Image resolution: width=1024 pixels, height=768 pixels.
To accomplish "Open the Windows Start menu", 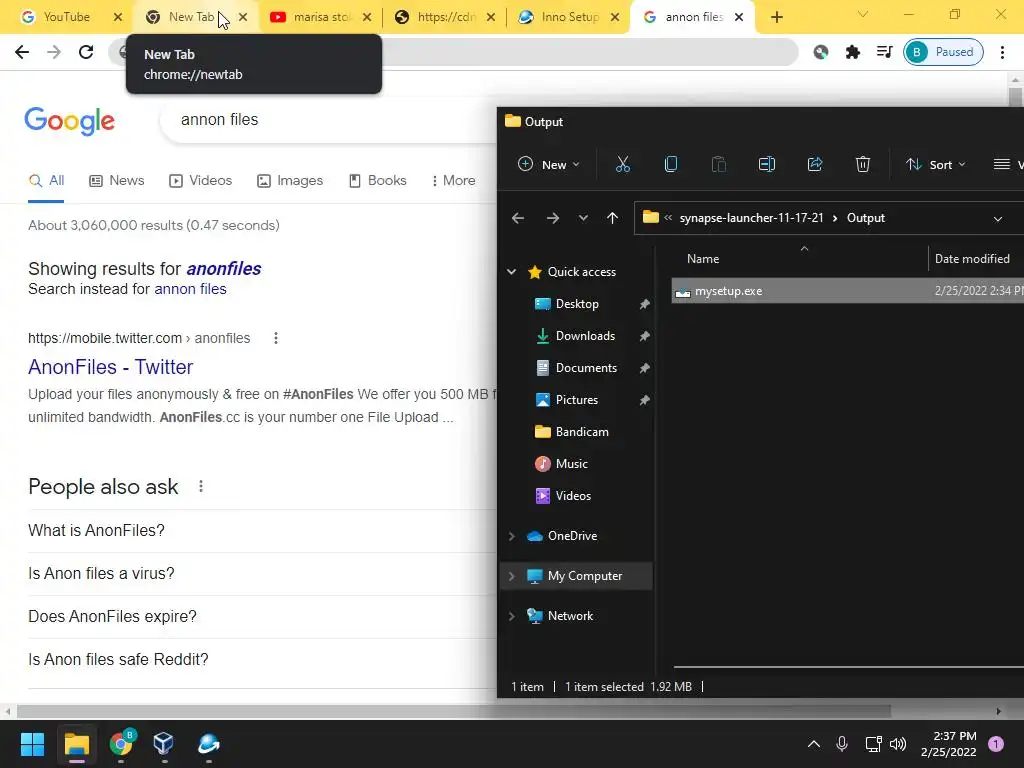I will 32,744.
